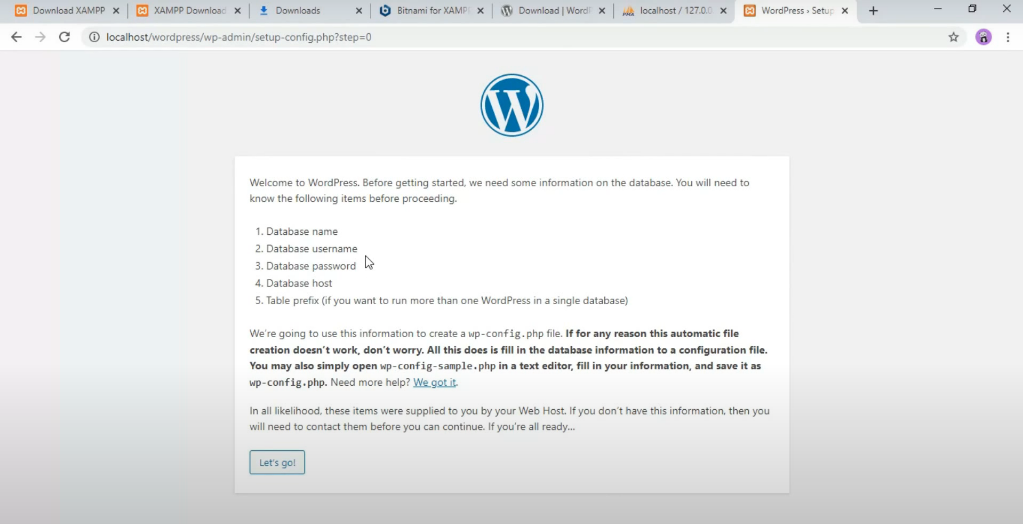Close the WordPress Setup tab
Screen dimensions: 1023x524
pos(844,10)
